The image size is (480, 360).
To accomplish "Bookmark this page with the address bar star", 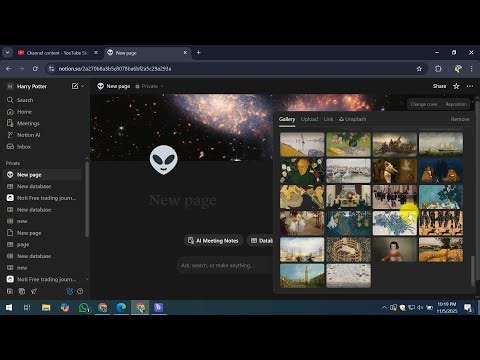I will coord(419,69).
